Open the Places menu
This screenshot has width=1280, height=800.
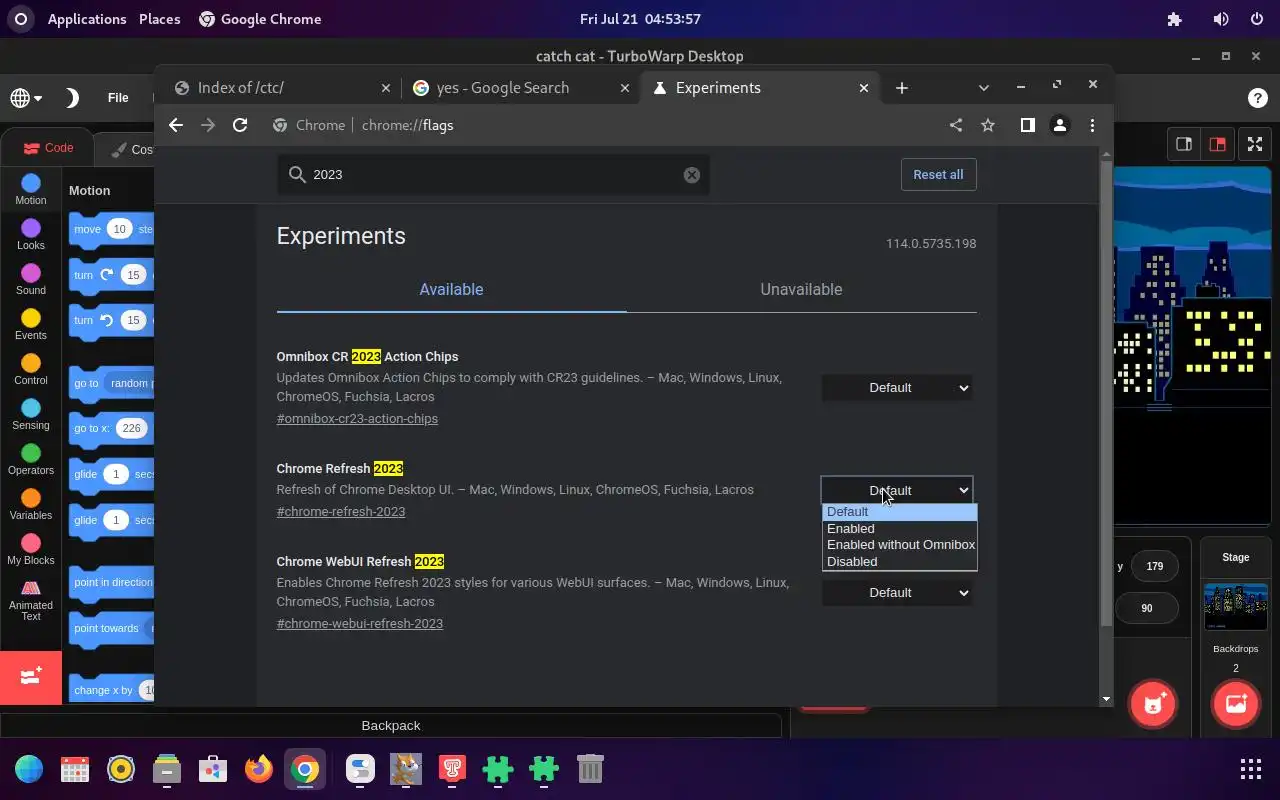click(160, 19)
